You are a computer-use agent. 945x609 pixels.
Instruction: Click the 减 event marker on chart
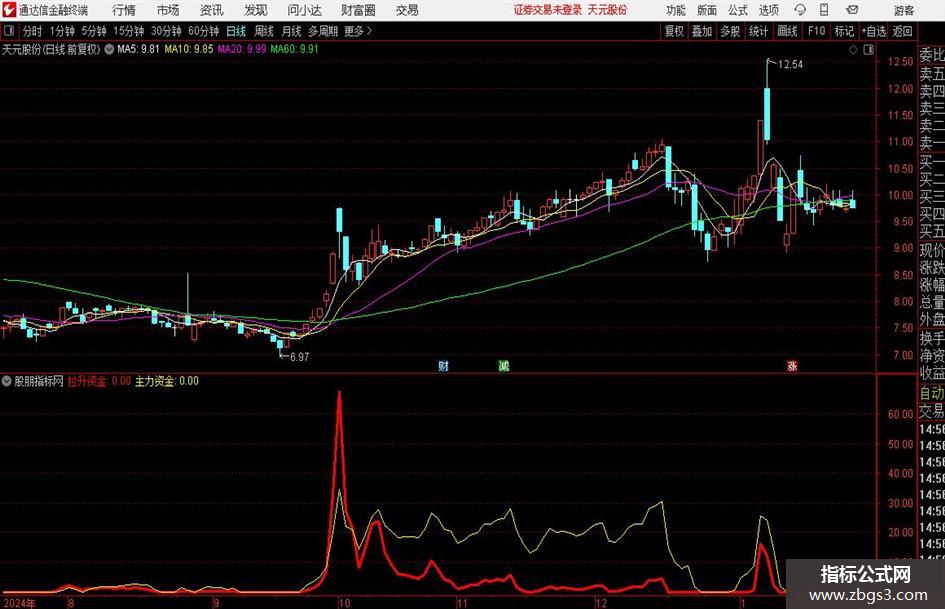[x=503, y=365]
